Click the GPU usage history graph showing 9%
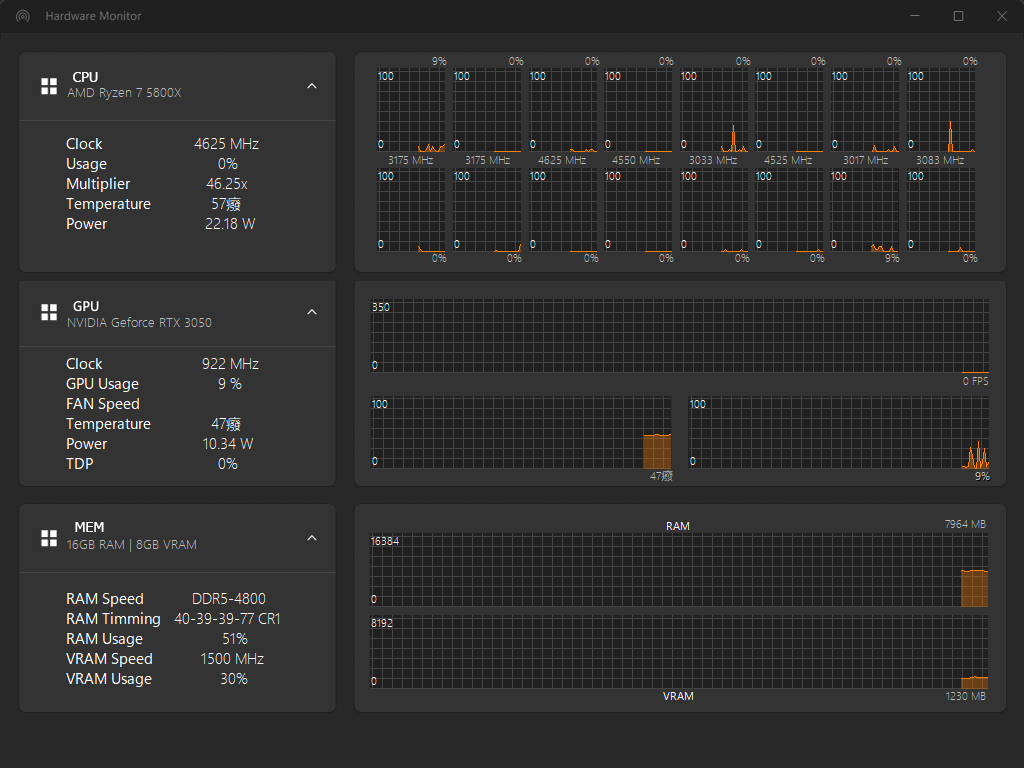Image resolution: width=1024 pixels, height=768 pixels. 838,433
